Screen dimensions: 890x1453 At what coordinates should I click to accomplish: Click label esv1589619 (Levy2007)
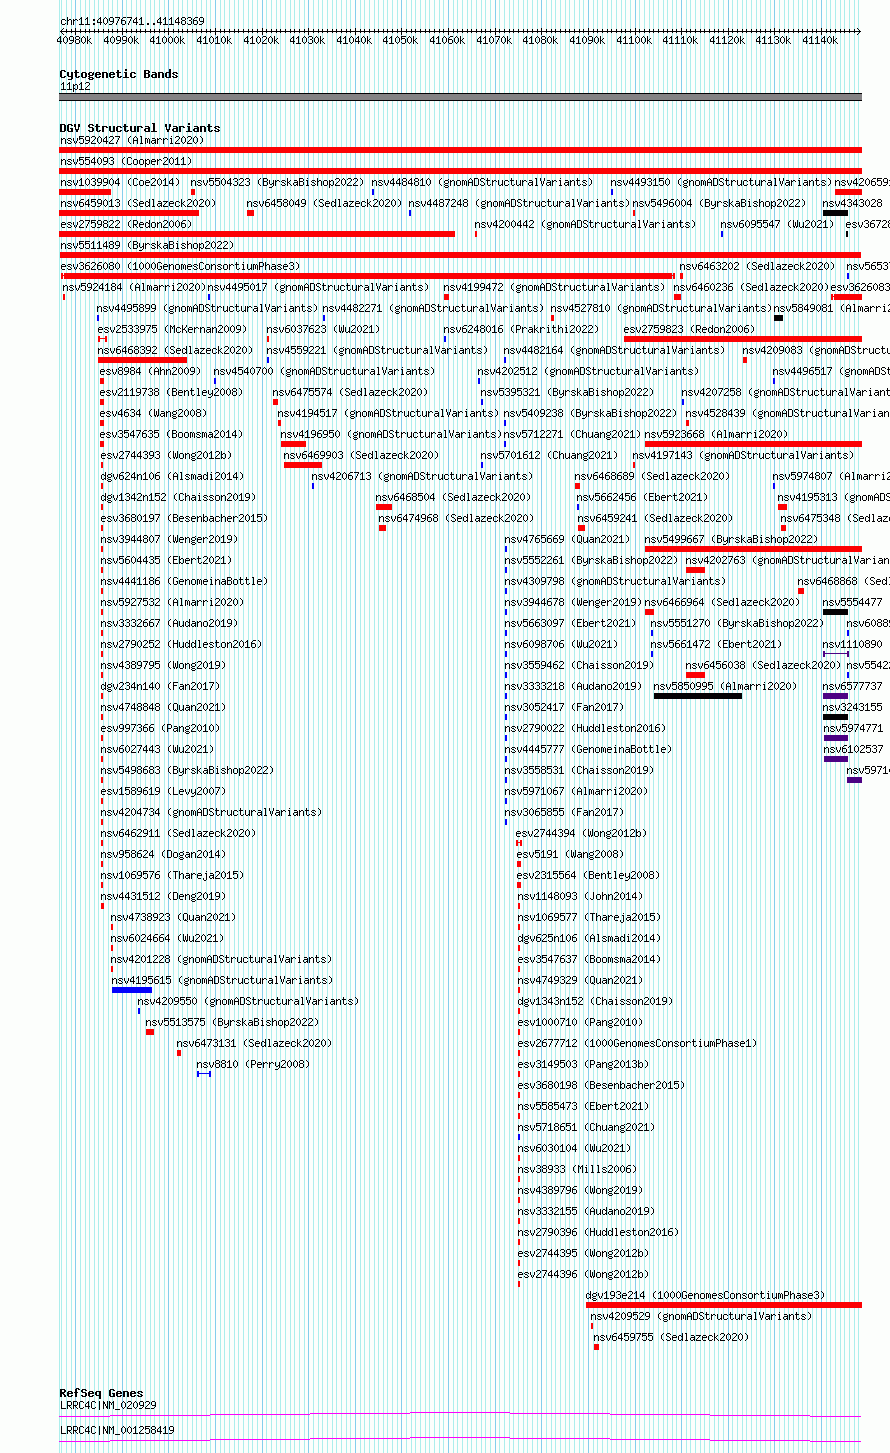tap(162, 791)
